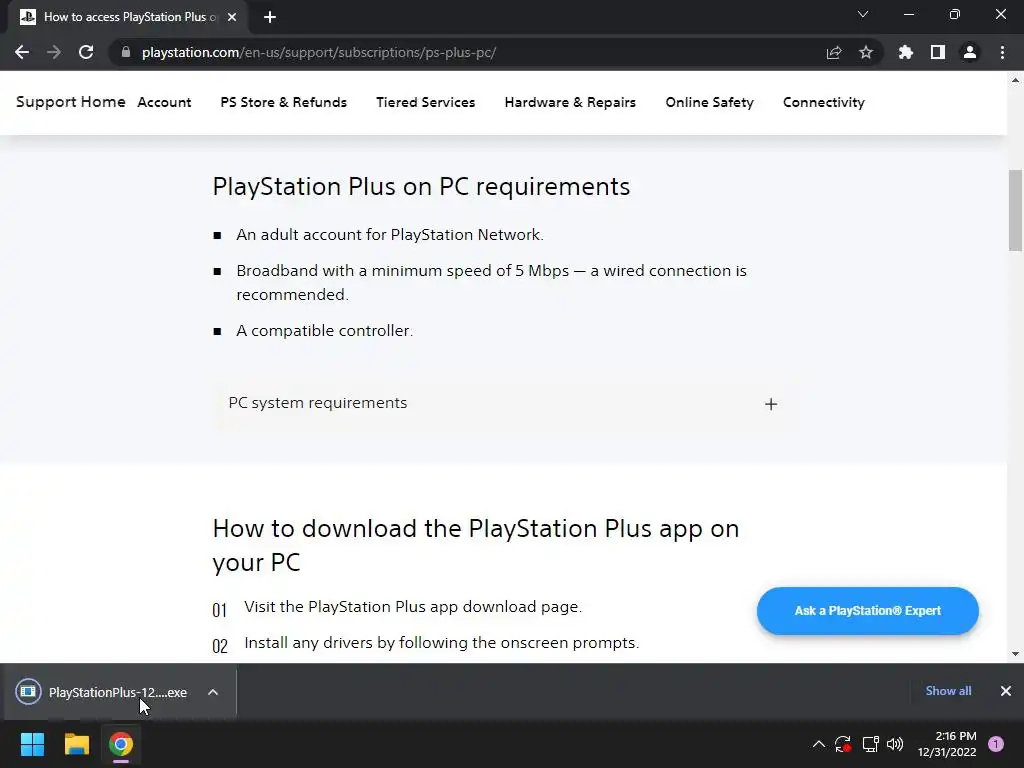Open File Explorer from the taskbar

[76, 744]
